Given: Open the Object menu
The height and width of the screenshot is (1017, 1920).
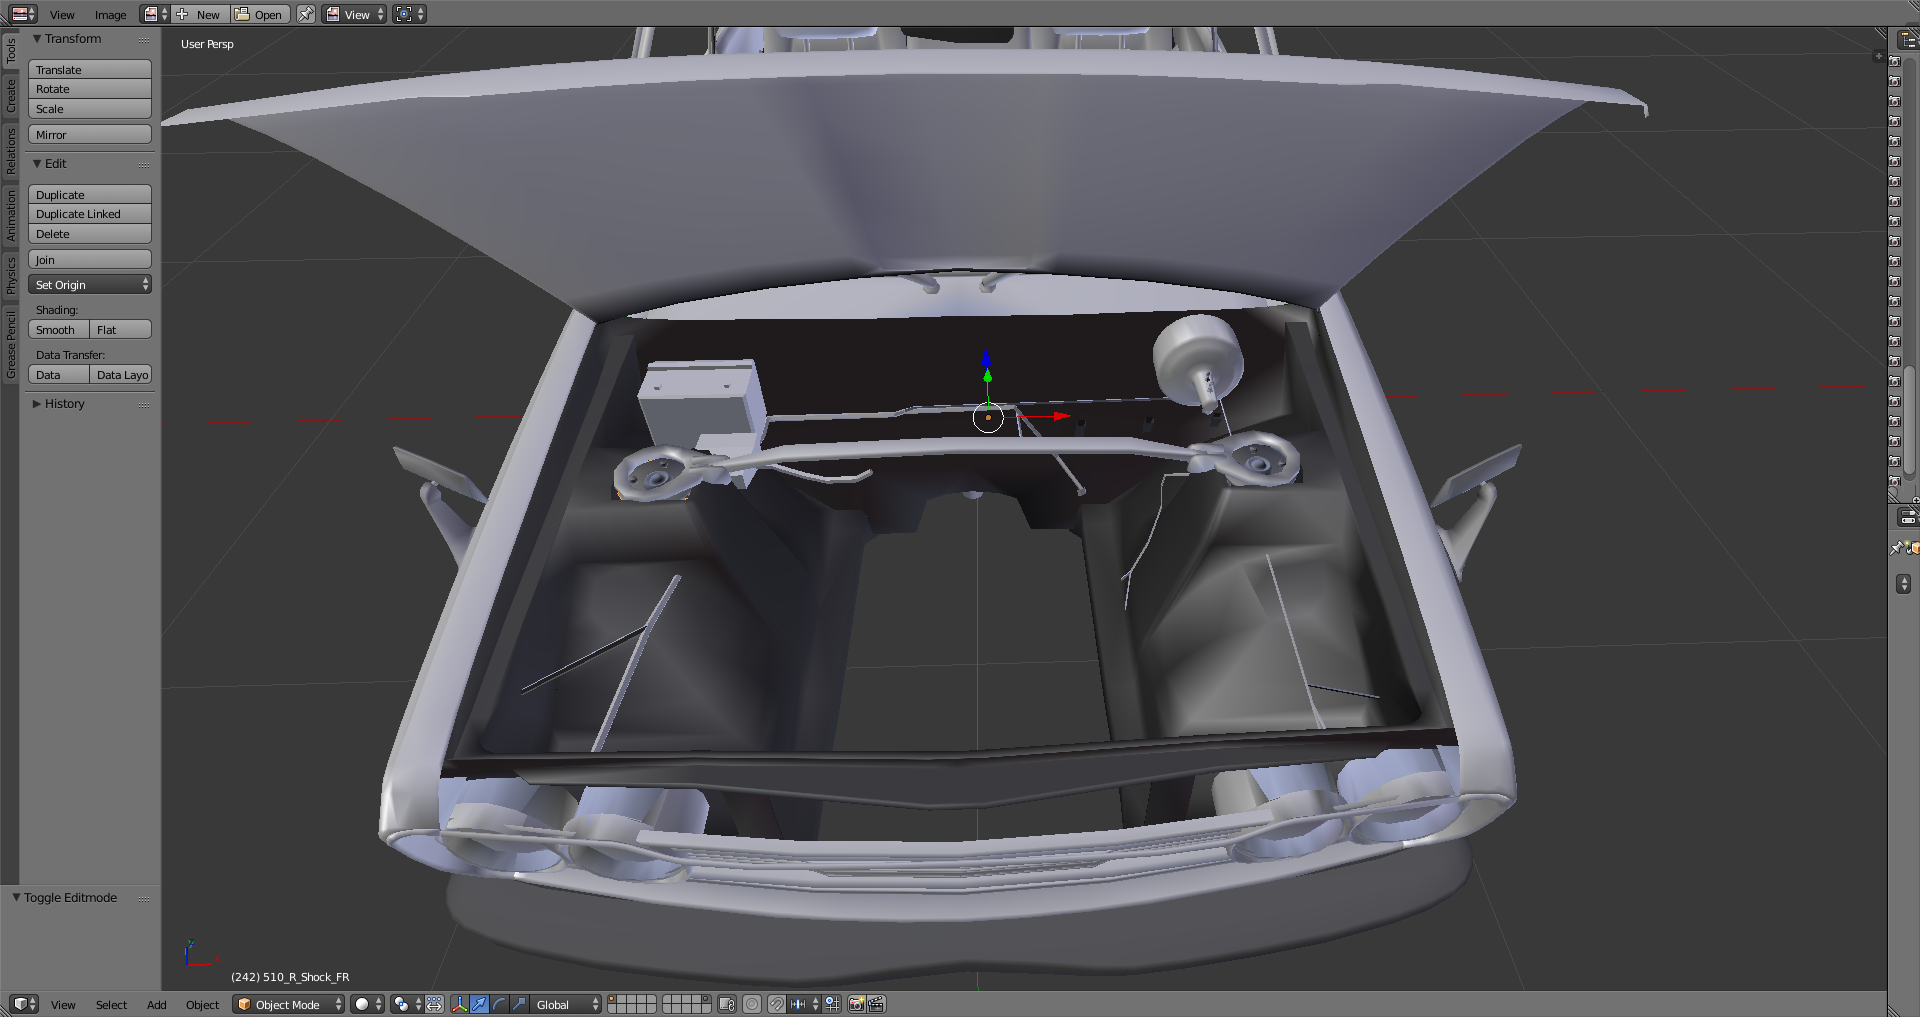Looking at the screenshot, I should click(202, 1005).
